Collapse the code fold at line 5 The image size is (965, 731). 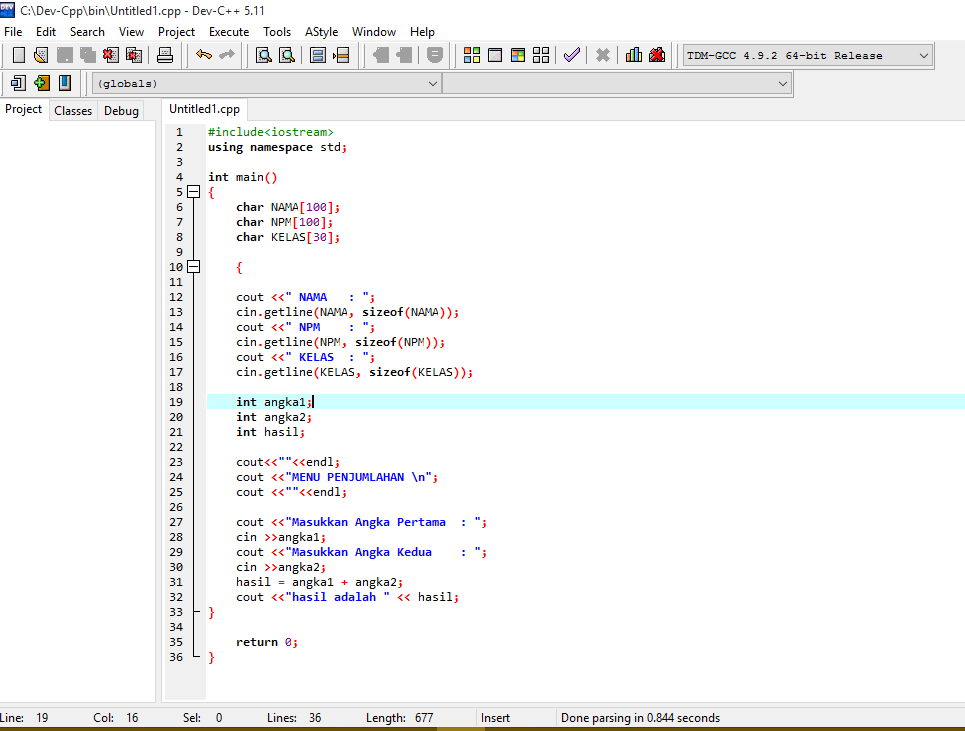193,191
